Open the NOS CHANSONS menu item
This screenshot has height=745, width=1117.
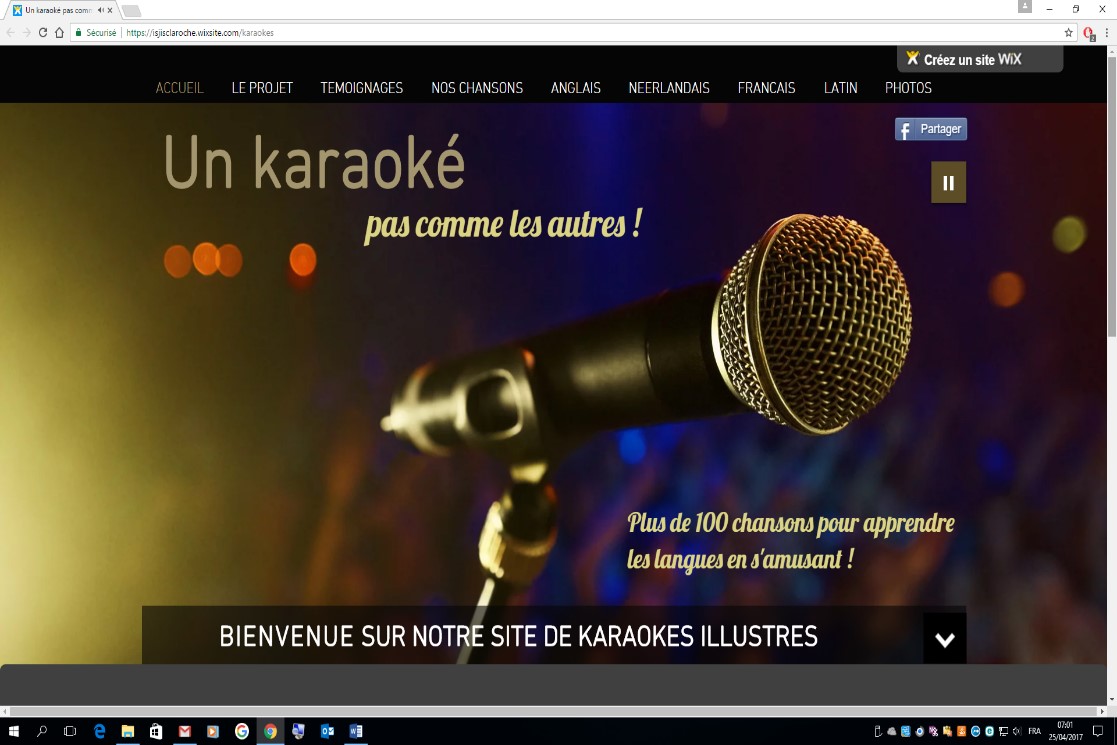pyautogui.click(x=477, y=88)
